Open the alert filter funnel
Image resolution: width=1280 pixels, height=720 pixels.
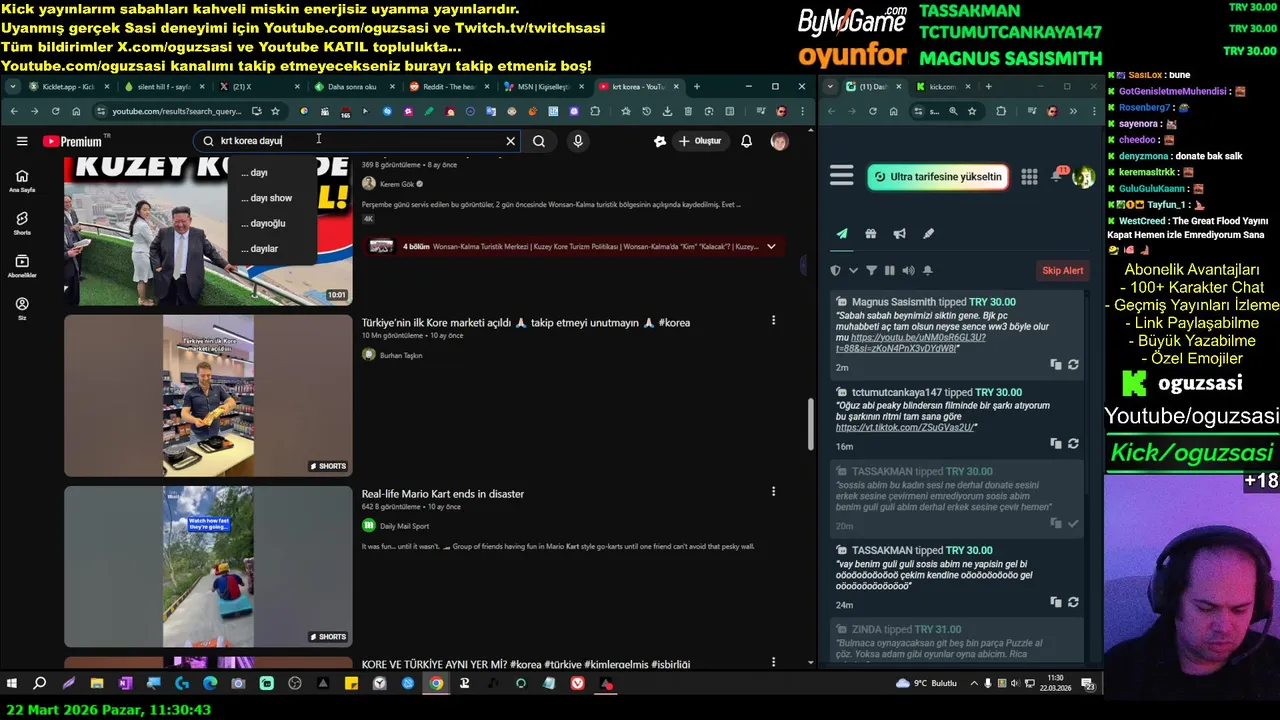871,270
